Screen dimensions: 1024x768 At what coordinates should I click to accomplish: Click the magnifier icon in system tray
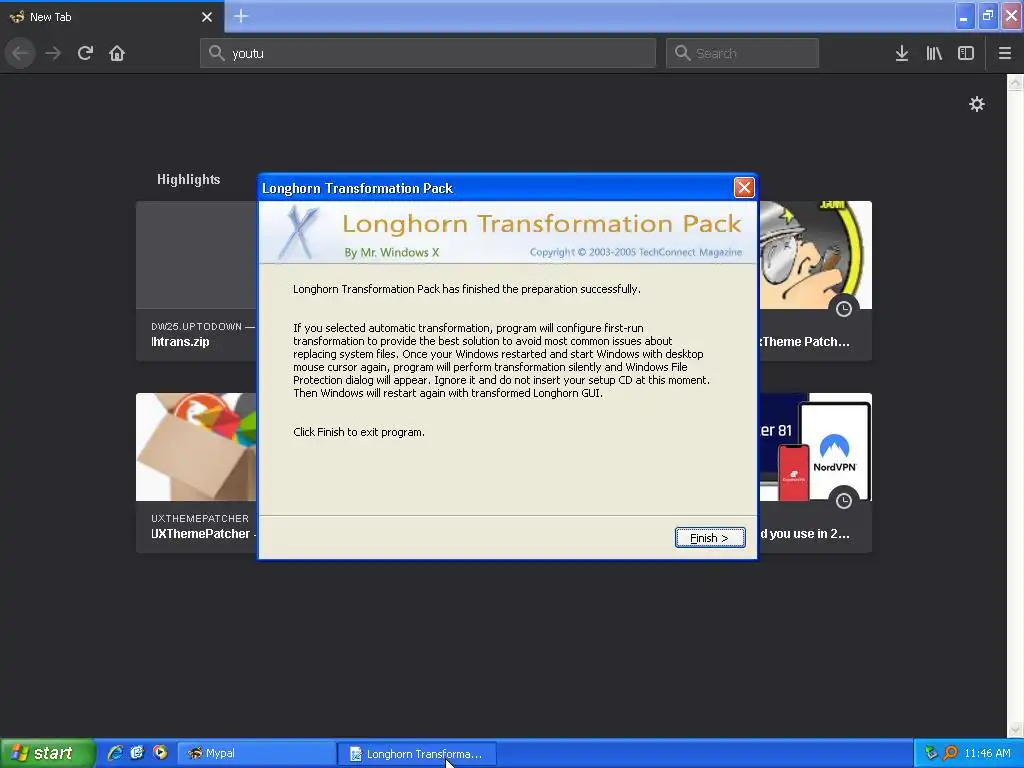click(x=950, y=754)
